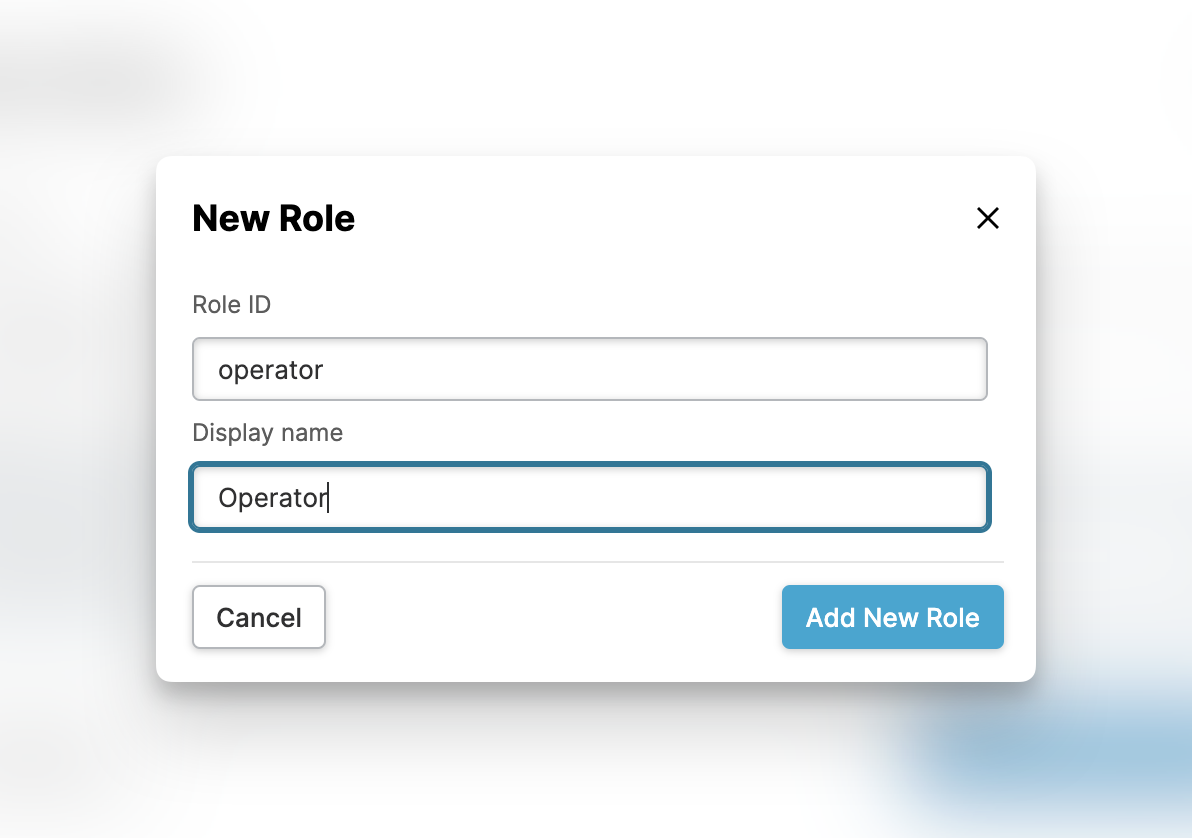Submit with Add New Role button

[892, 617]
